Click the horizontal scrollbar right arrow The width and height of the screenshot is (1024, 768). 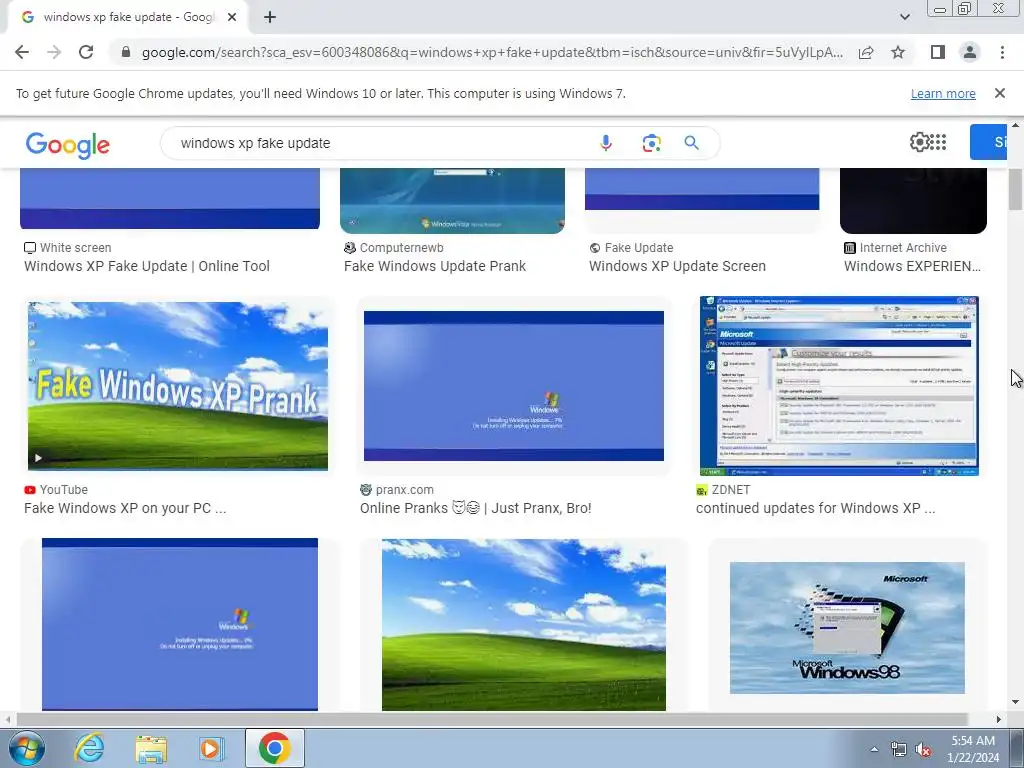pos(999,719)
